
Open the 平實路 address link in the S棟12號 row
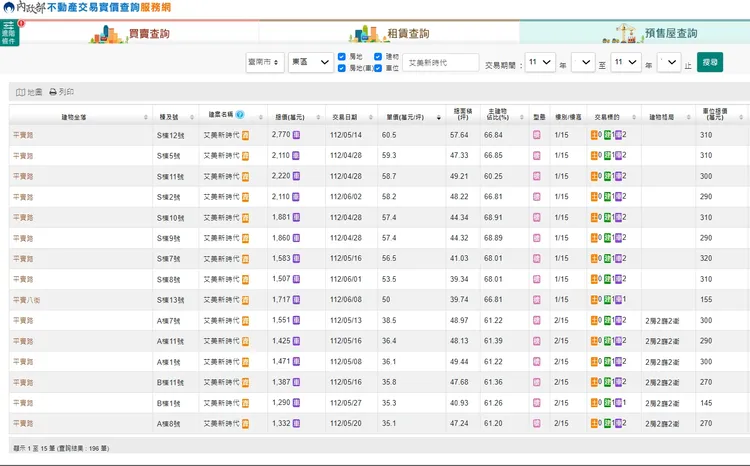(x=23, y=135)
